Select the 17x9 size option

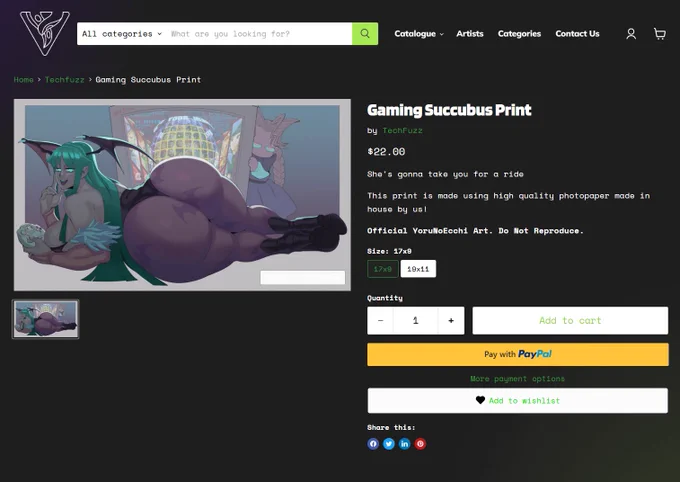(x=382, y=269)
